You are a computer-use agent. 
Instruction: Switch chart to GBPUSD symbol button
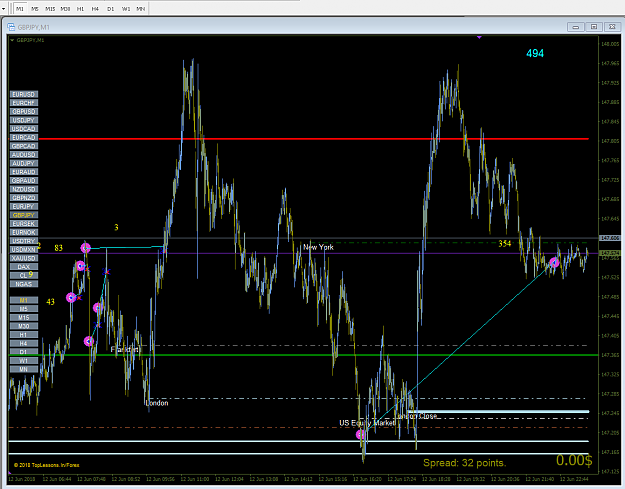click(x=24, y=112)
